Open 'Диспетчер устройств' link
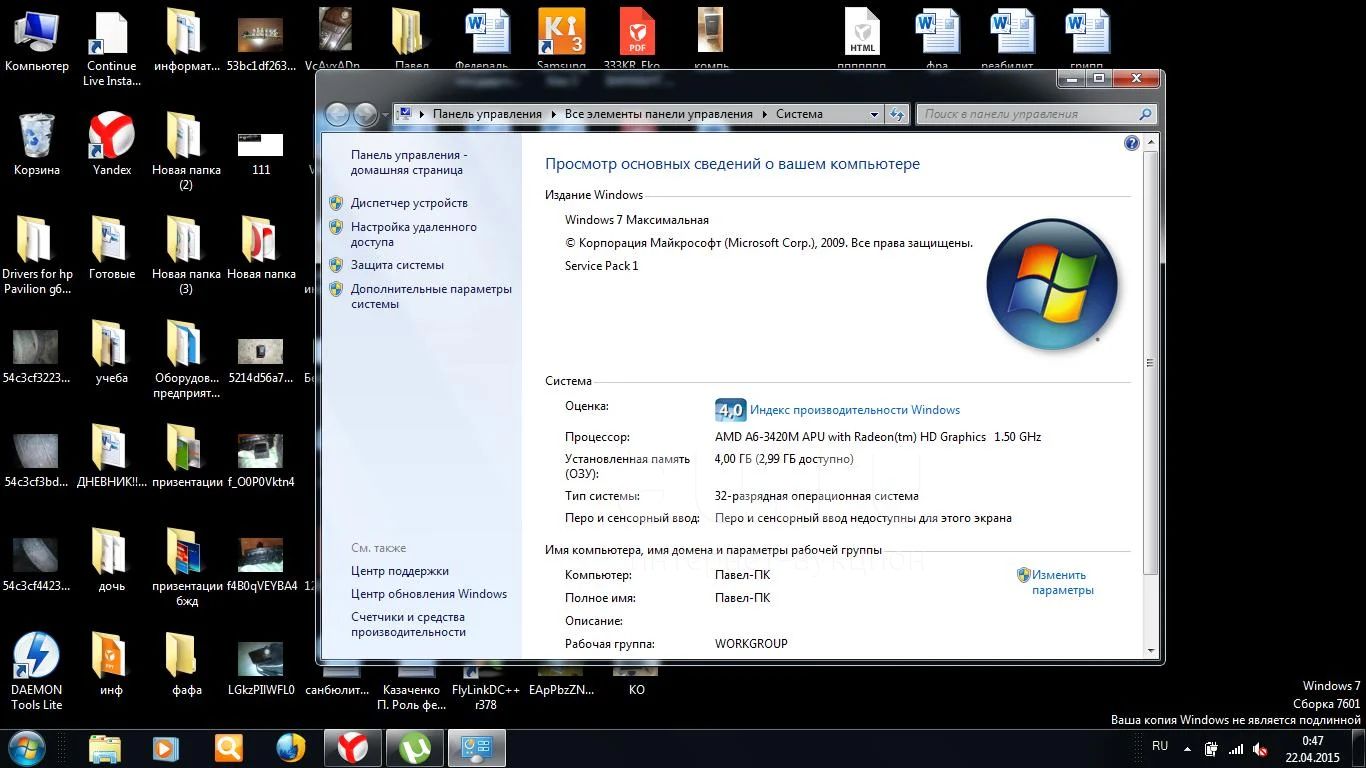The width and height of the screenshot is (1366, 768). click(409, 203)
